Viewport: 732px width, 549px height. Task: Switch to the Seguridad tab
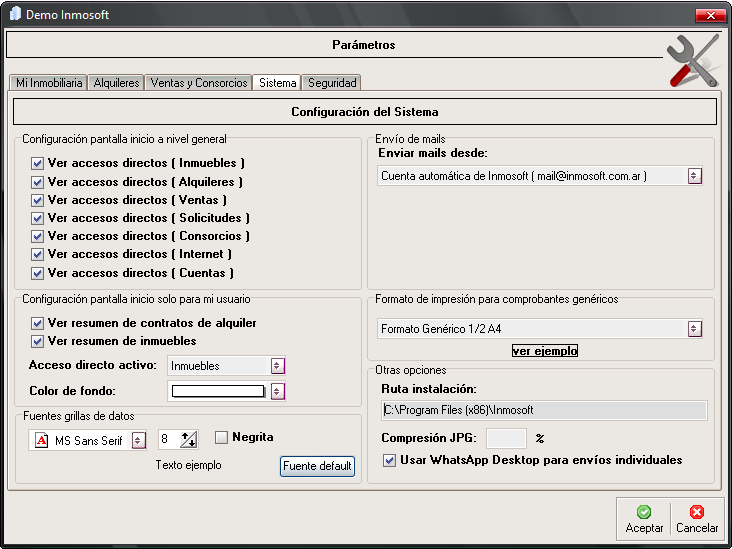(332, 83)
